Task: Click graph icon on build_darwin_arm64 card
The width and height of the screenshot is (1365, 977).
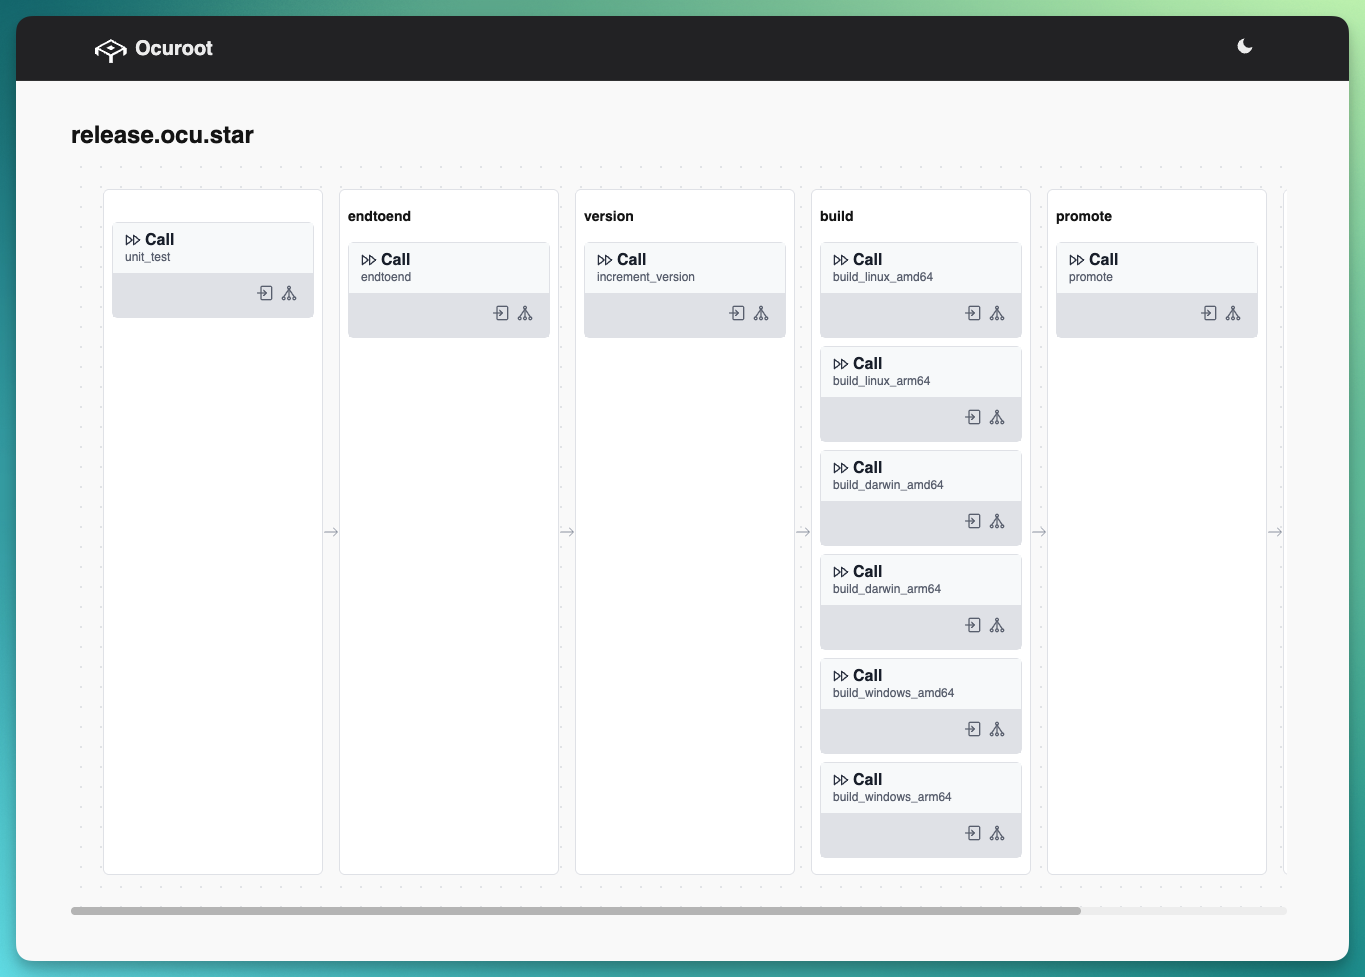Action: (x=997, y=625)
